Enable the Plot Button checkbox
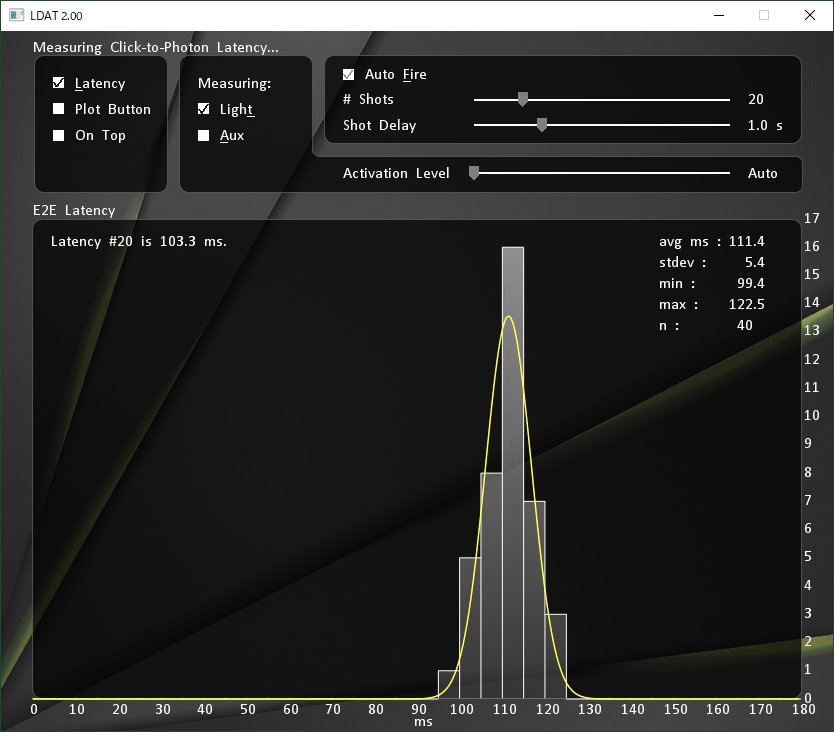 pyautogui.click(x=59, y=109)
